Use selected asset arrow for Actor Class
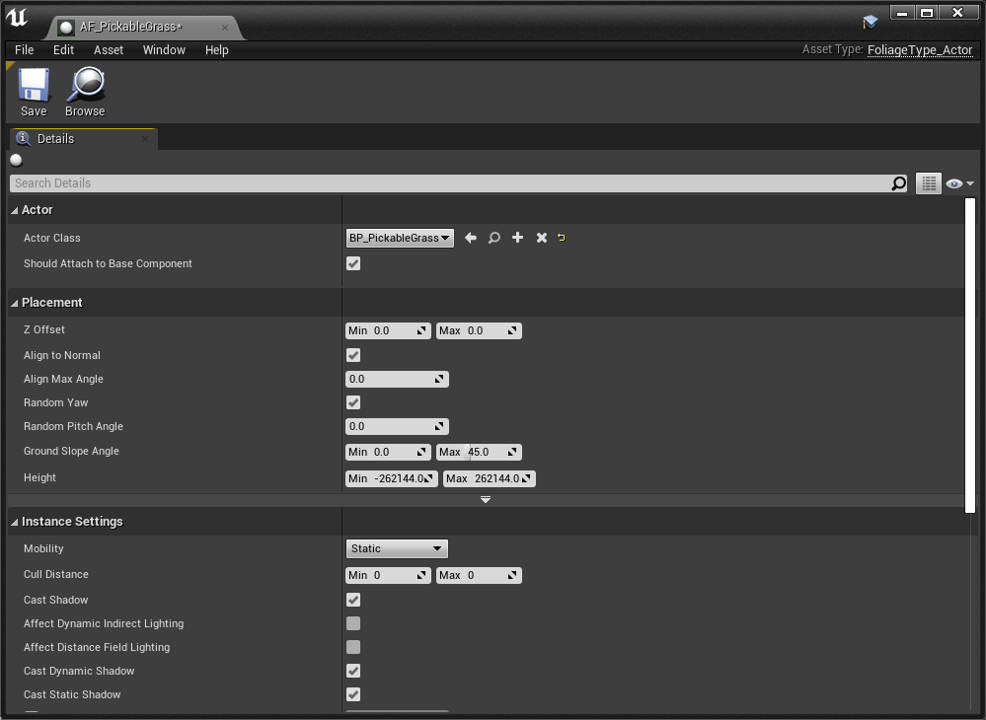Viewport: 986px width, 720px height. point(470,238)
